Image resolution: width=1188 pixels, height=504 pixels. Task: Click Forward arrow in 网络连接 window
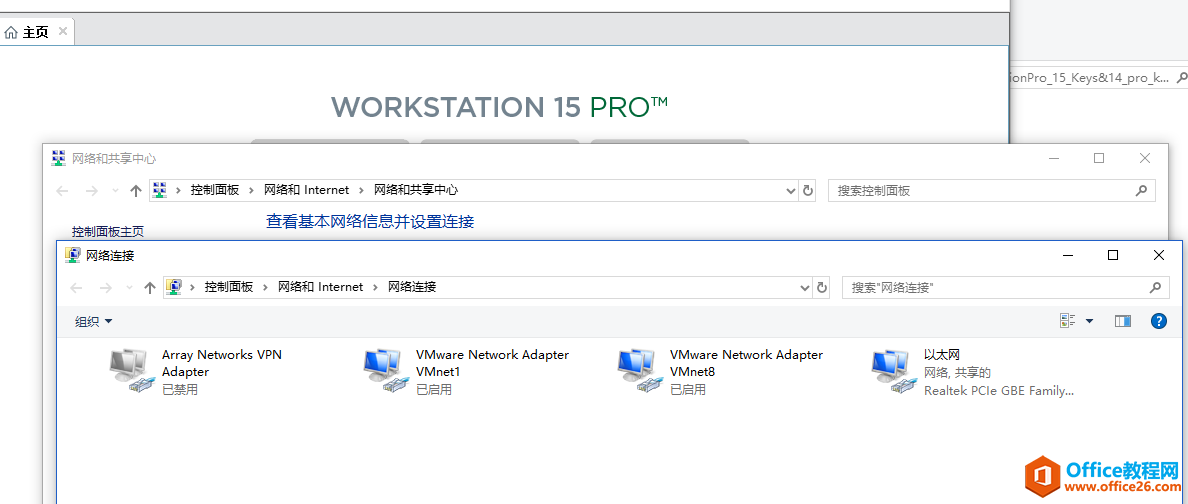[x=106, y=287]
